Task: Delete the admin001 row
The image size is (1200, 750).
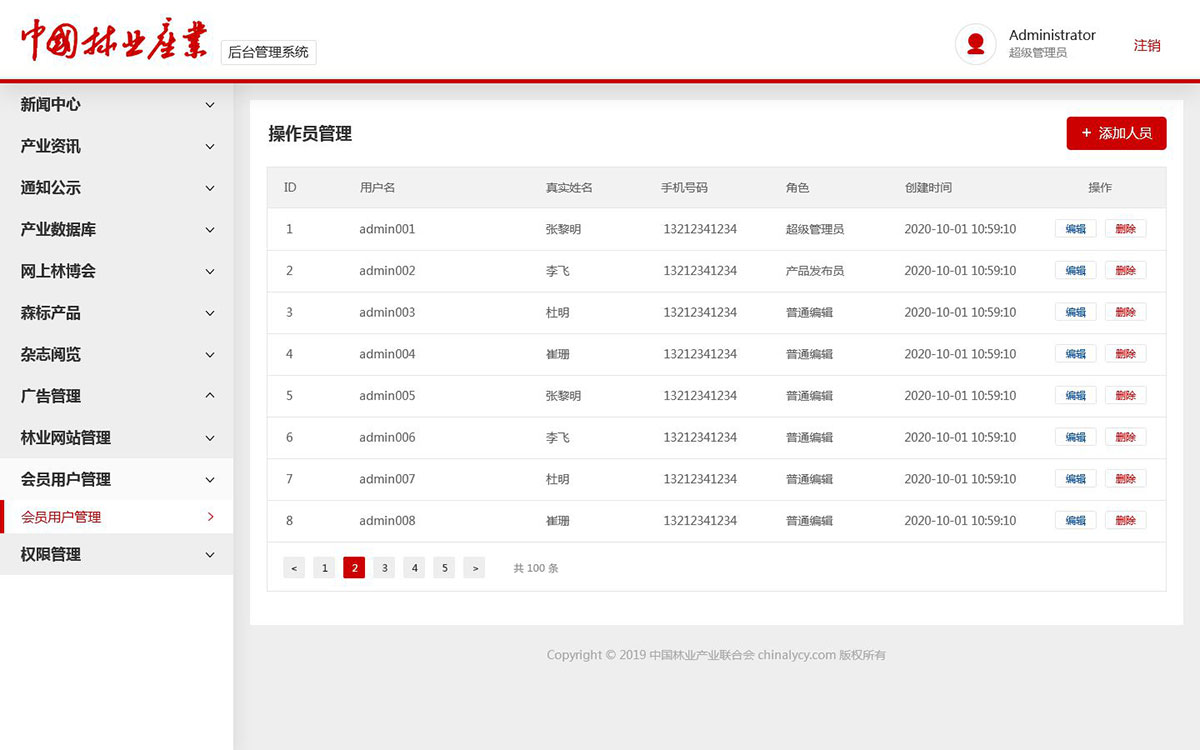Action: 1126,229
